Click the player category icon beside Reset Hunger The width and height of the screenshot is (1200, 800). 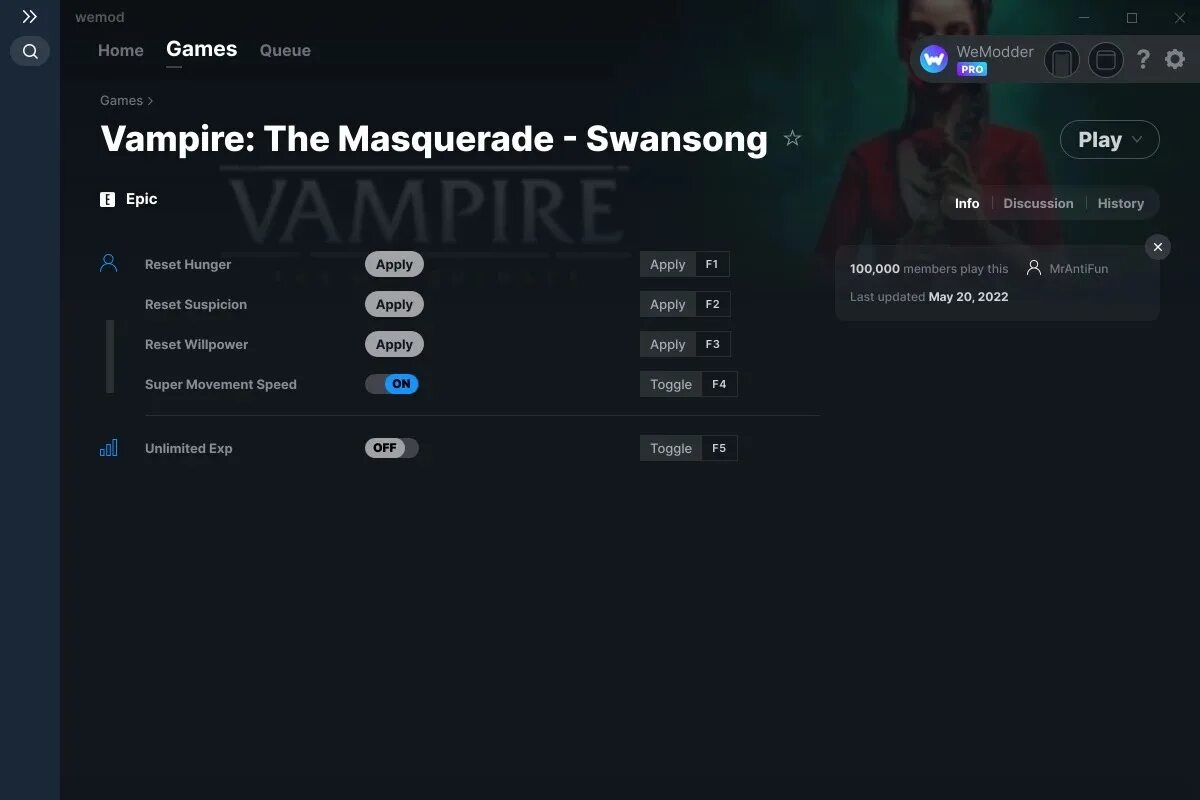(109, 263)
